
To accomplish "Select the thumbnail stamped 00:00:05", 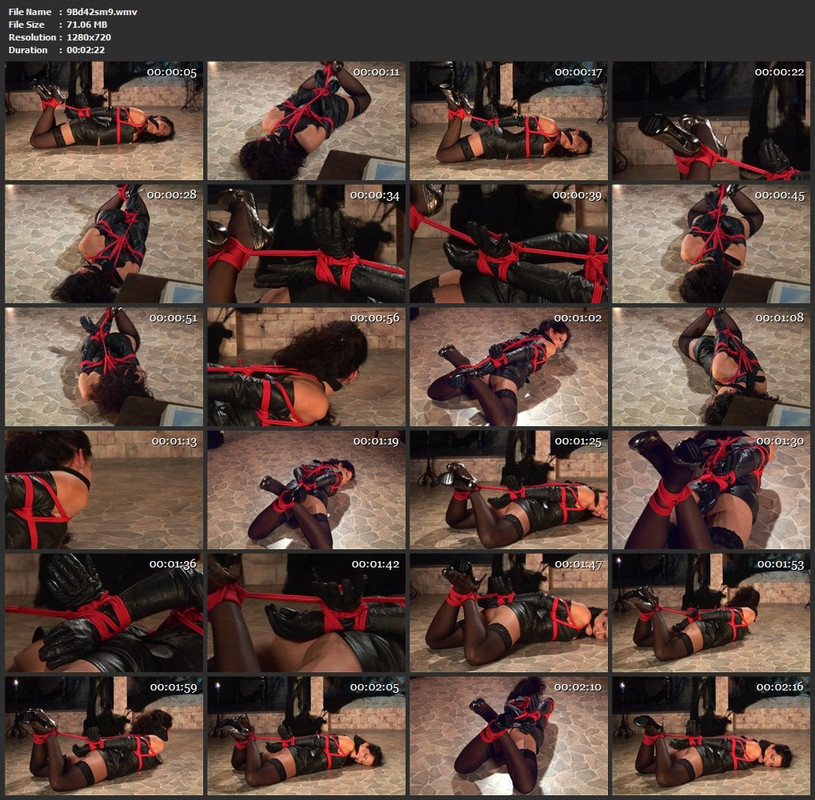I will pyautogui.click(x=104, y=121).
